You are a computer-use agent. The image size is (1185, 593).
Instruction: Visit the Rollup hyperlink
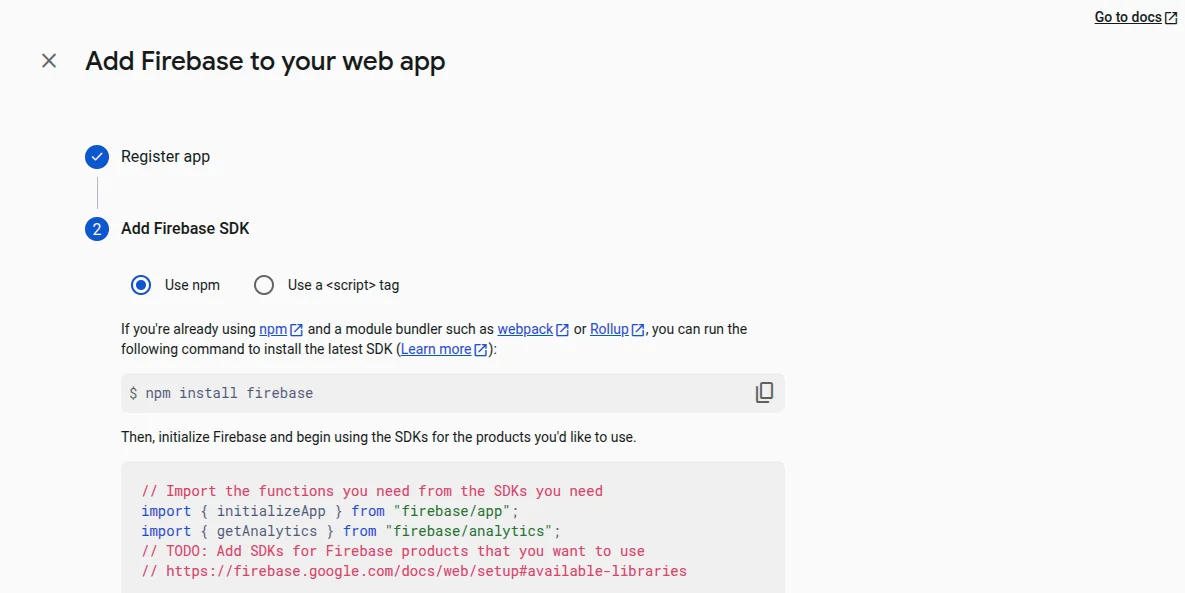[609, 329]
